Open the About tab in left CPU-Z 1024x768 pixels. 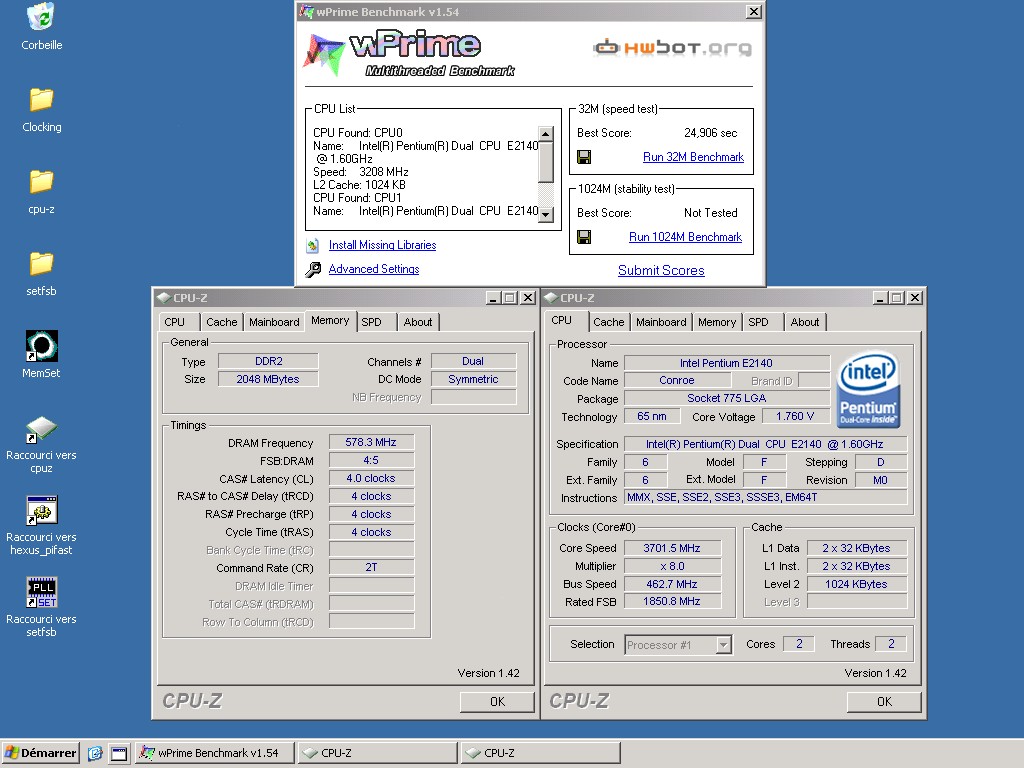click(x=417, y=322)
